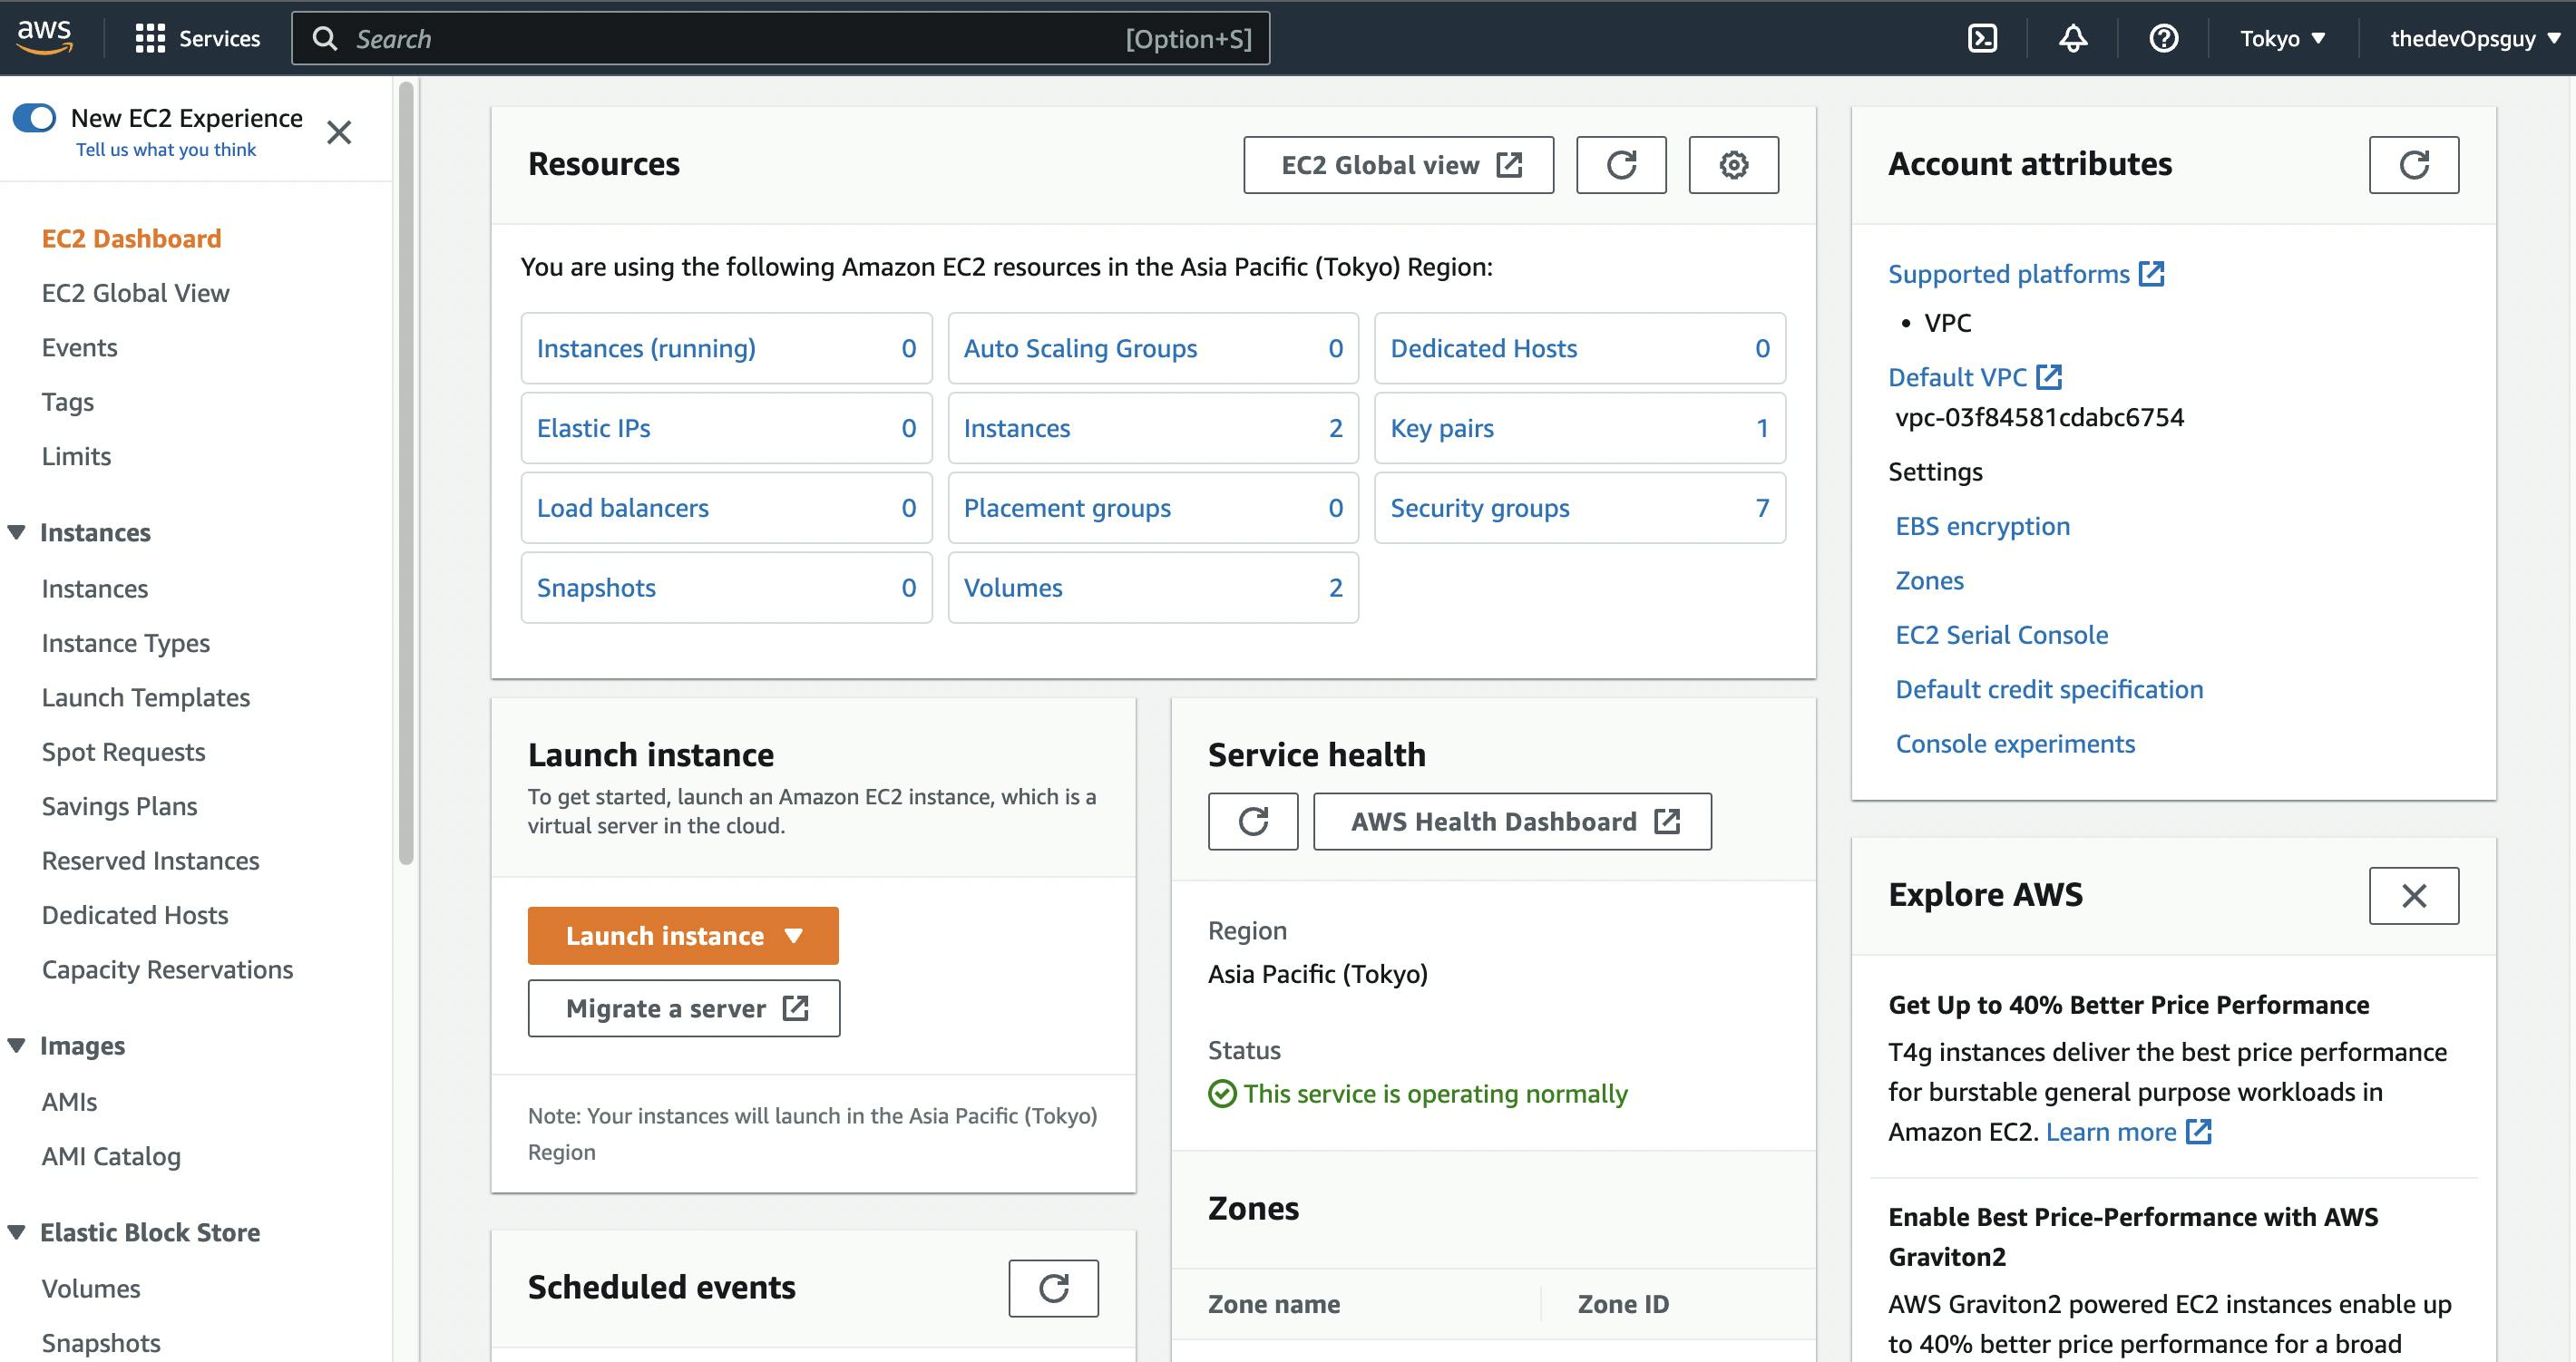Open Instances (running) resource tile
This screenshot has height=1362, width=2576.
coord(726,348)
